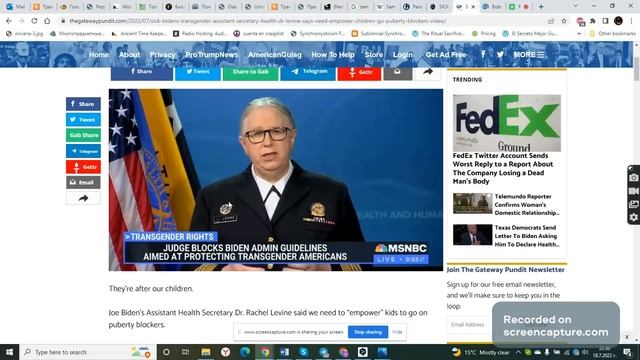Open the Privacy nav item
The width and height of the screenshot is (640, 360).
[x=162, y=55]
